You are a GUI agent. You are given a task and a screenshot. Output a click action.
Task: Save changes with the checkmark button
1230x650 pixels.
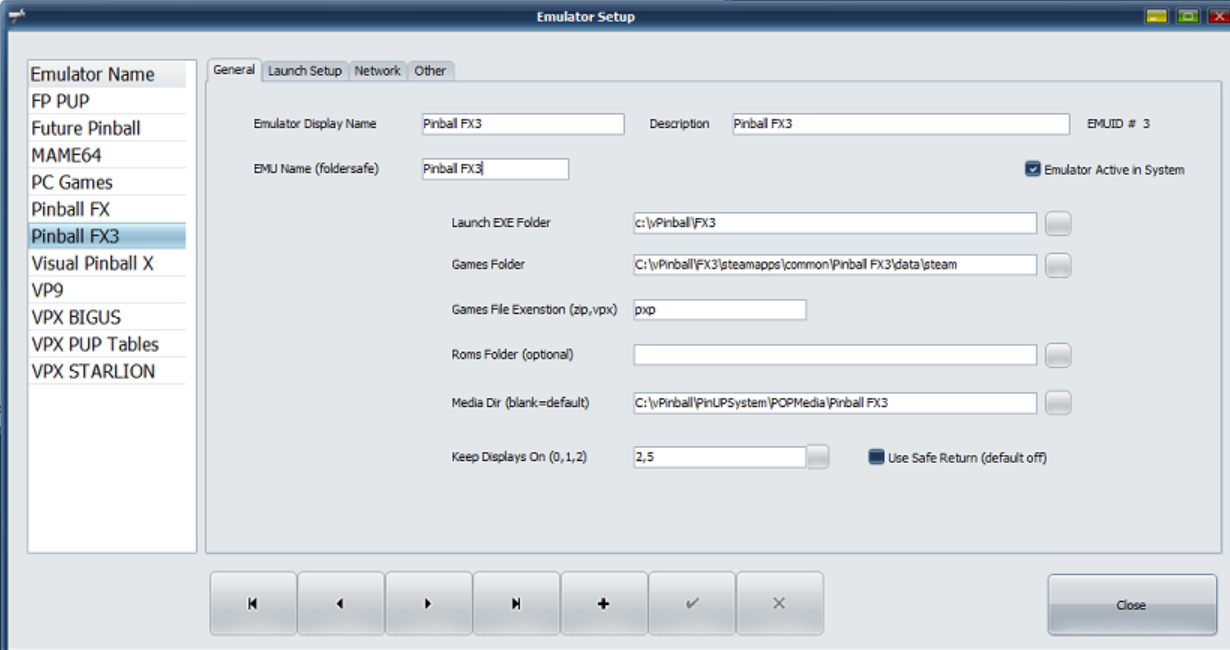693,603
